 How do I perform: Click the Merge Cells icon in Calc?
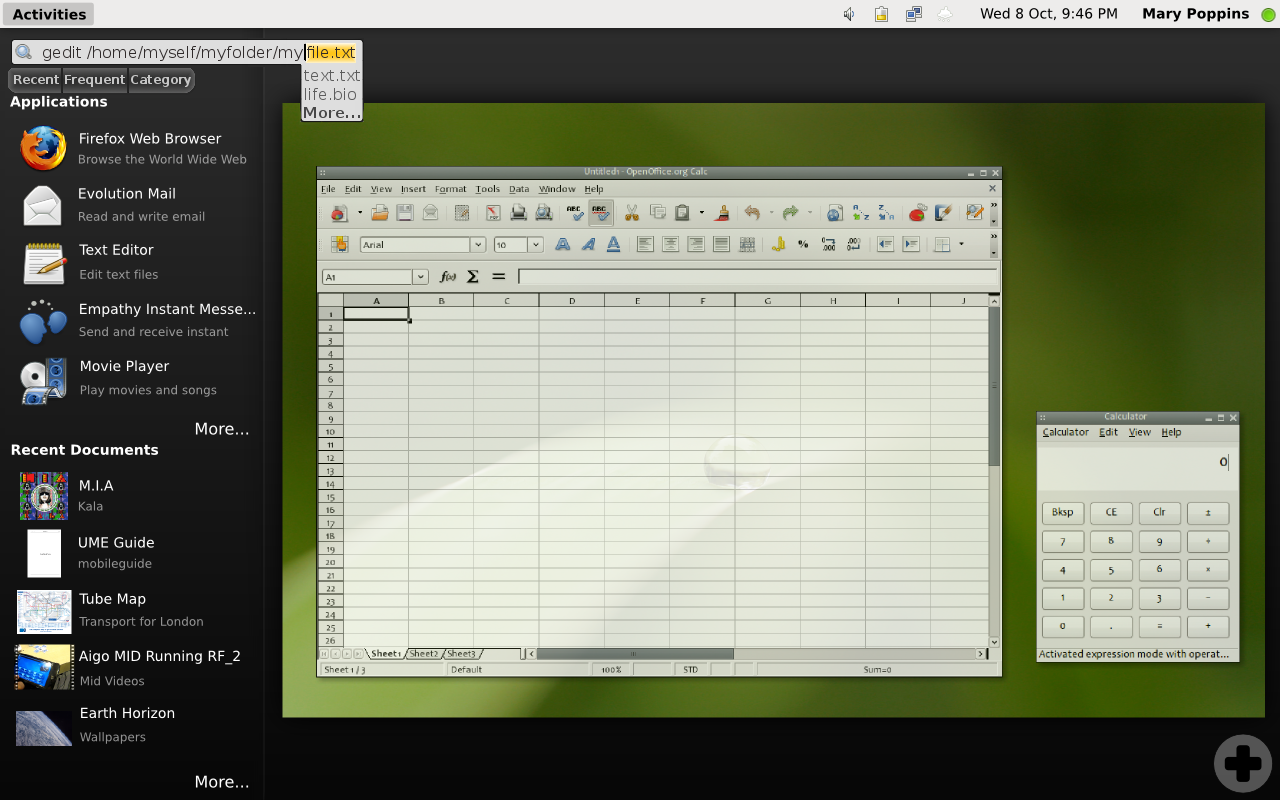click(x=747, y=244)
